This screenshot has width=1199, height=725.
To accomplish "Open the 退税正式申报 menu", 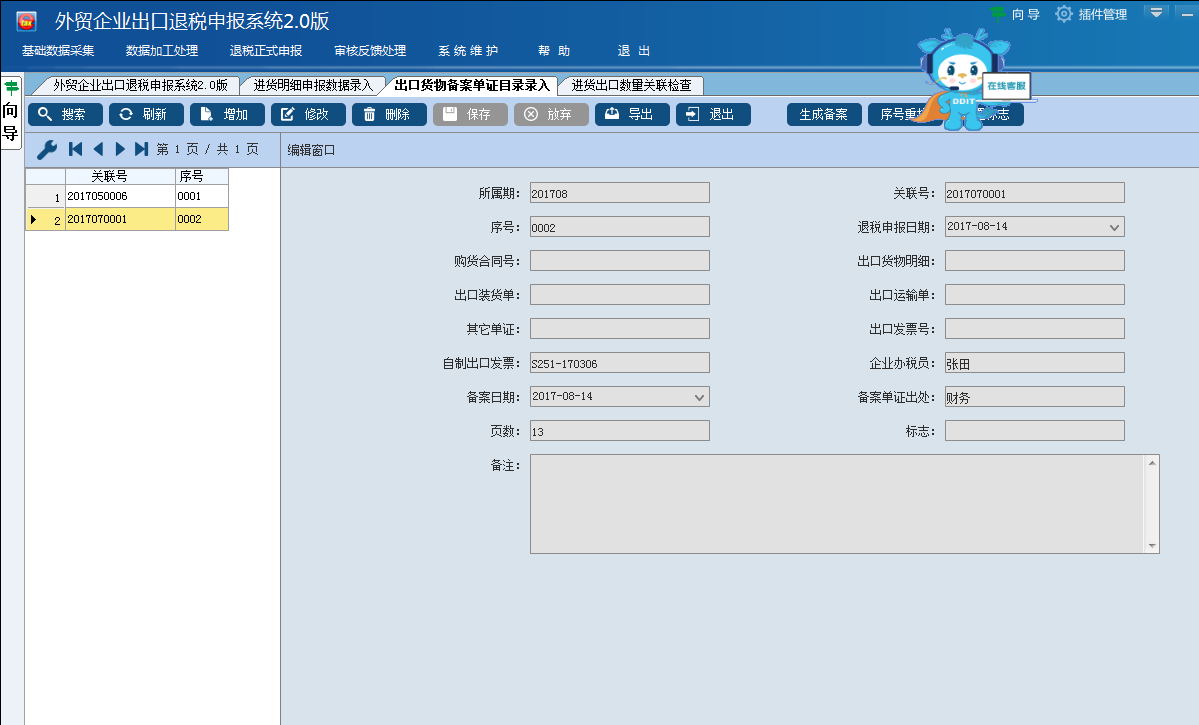I will 265,51.
